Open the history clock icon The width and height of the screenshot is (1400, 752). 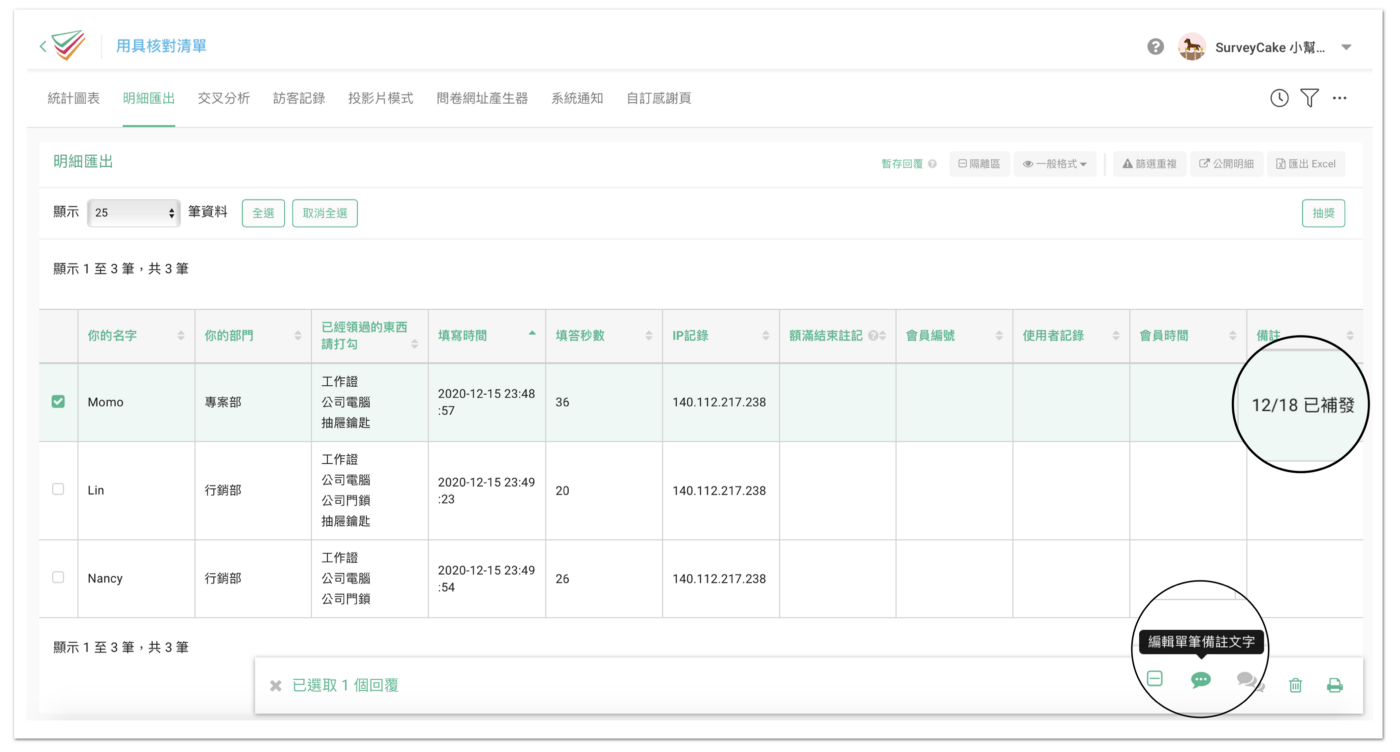[1279, 98]
